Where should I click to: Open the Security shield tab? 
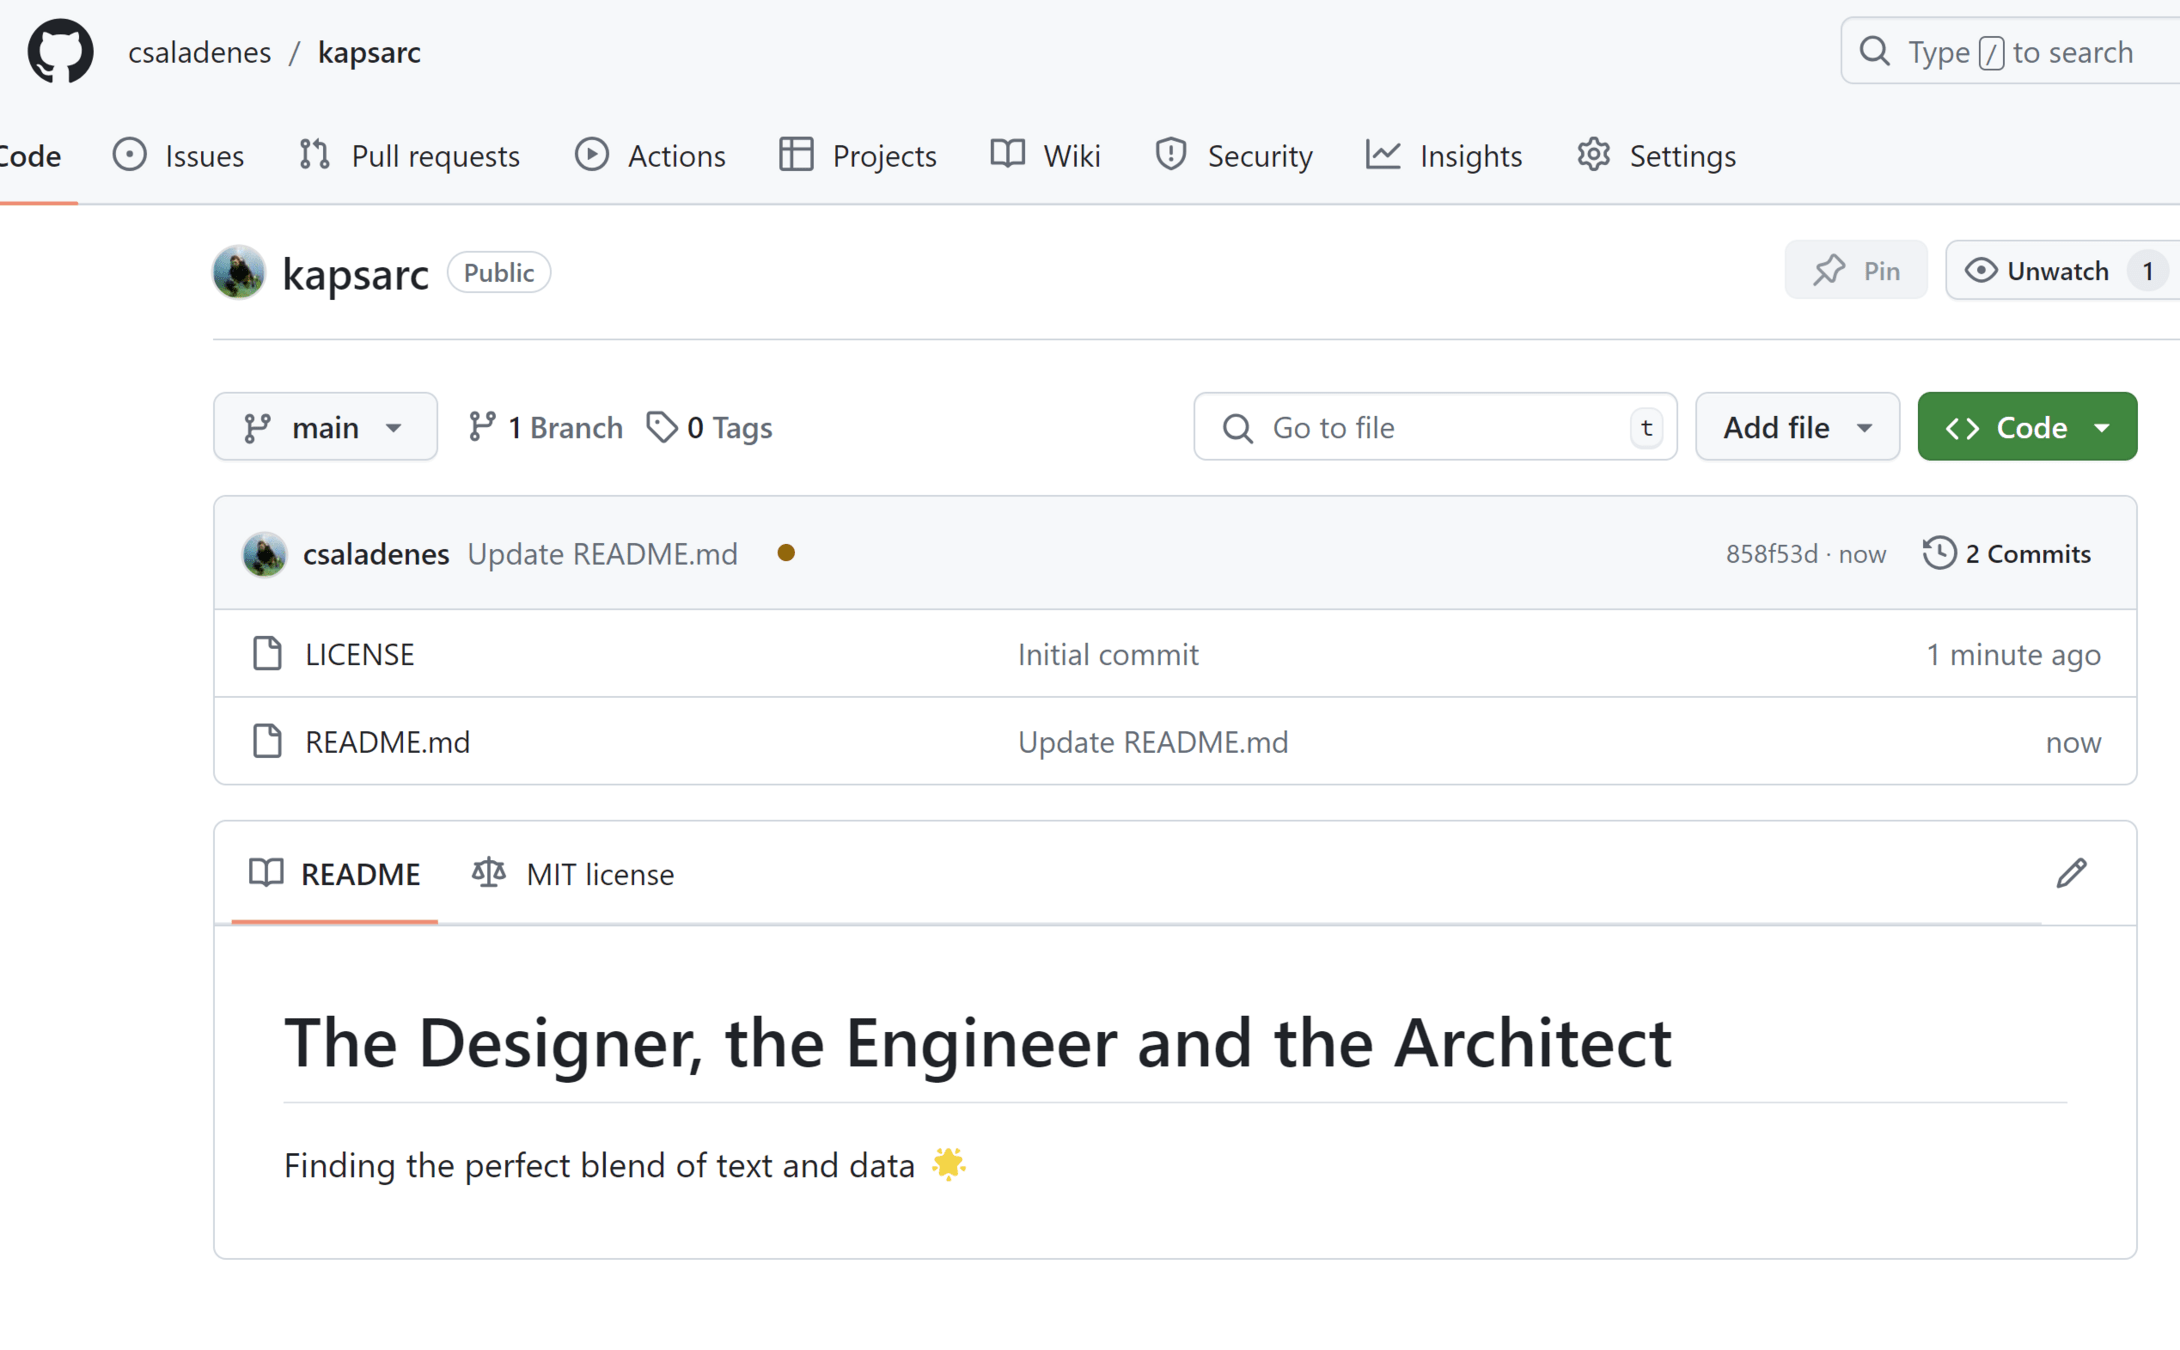pyautogui.click(x=1233, y=156)
